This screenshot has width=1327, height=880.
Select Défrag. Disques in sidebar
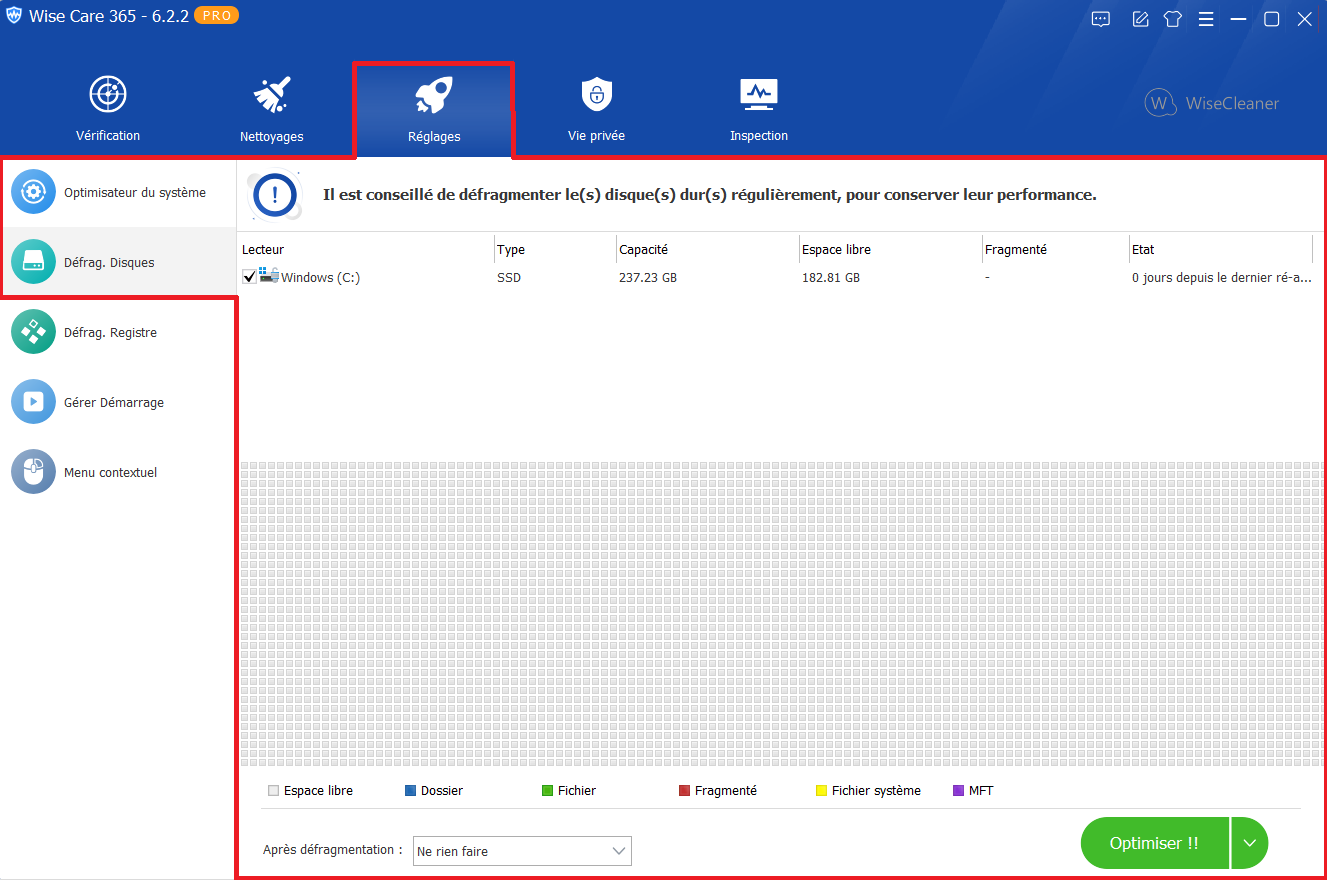pyautogui.click(x=118, y=262)
